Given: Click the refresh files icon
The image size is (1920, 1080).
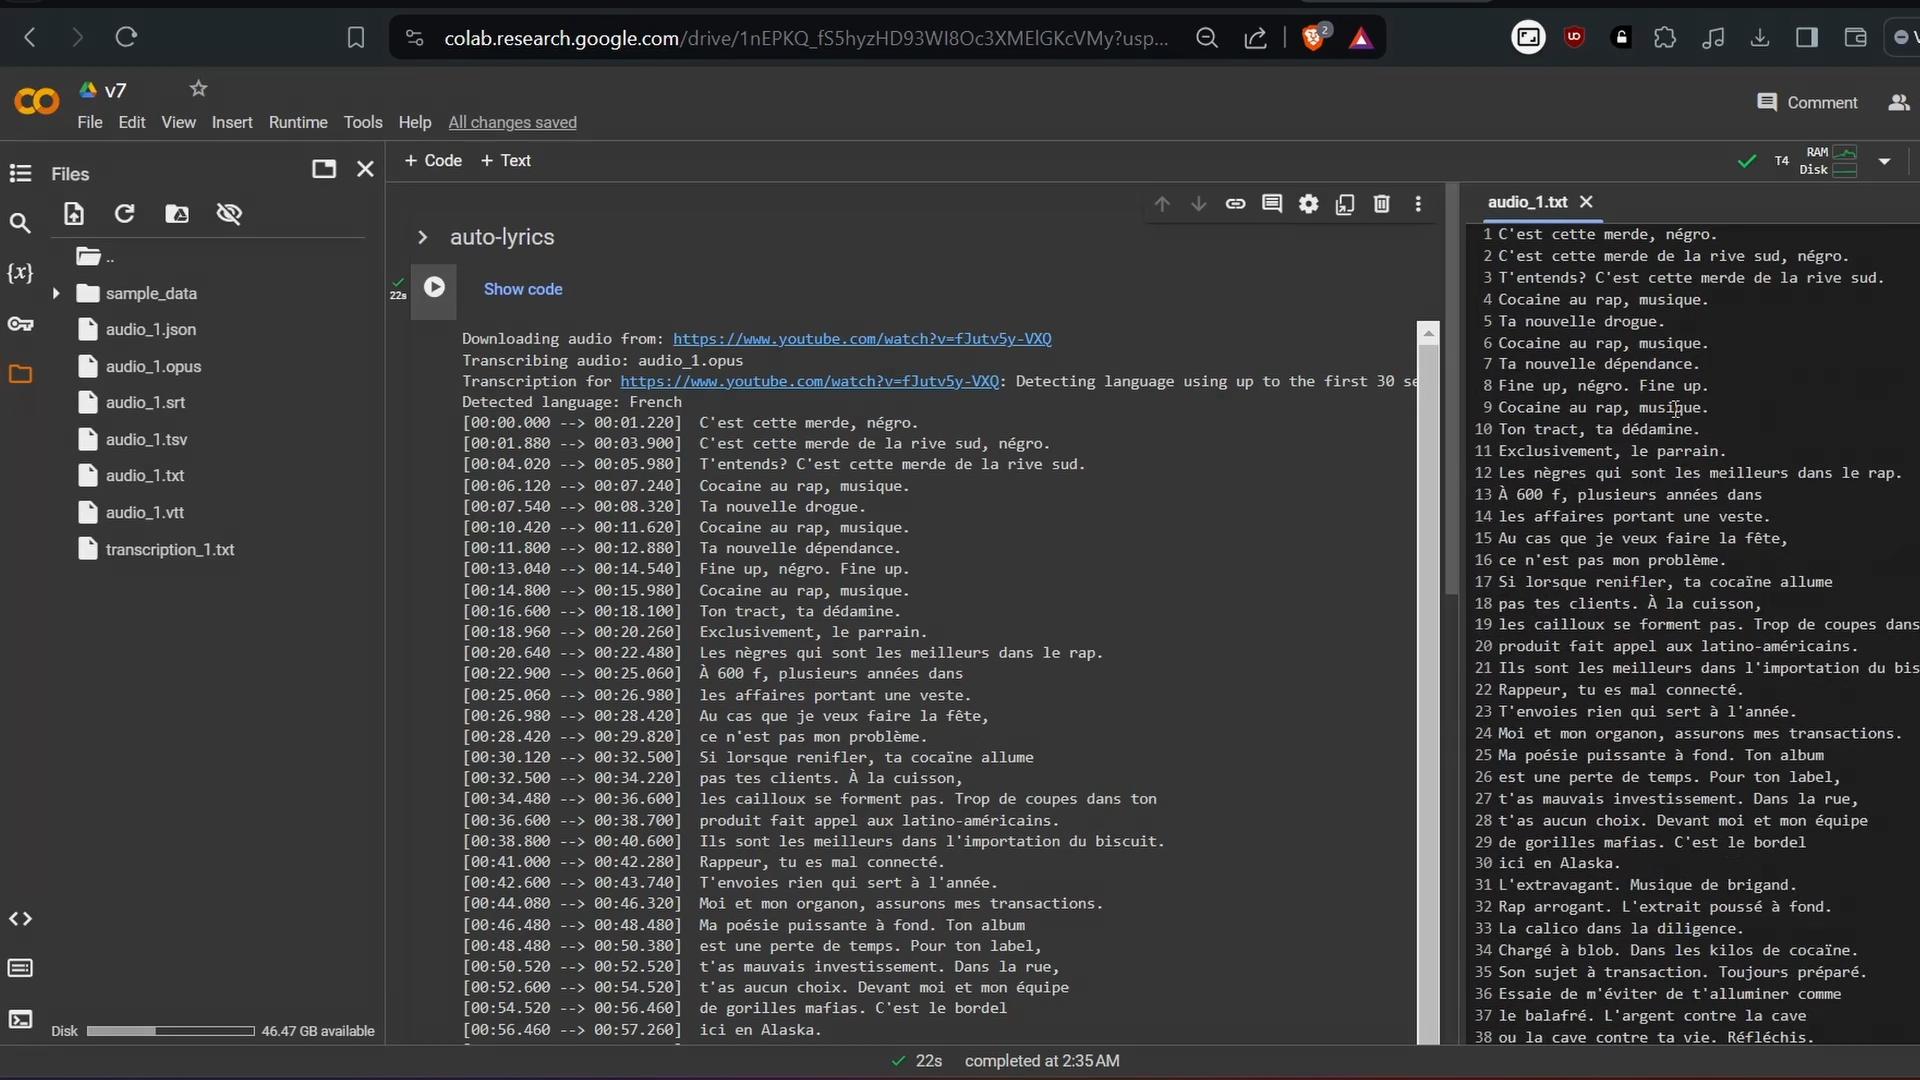Looking at the screenshot, I should [124, 212].
